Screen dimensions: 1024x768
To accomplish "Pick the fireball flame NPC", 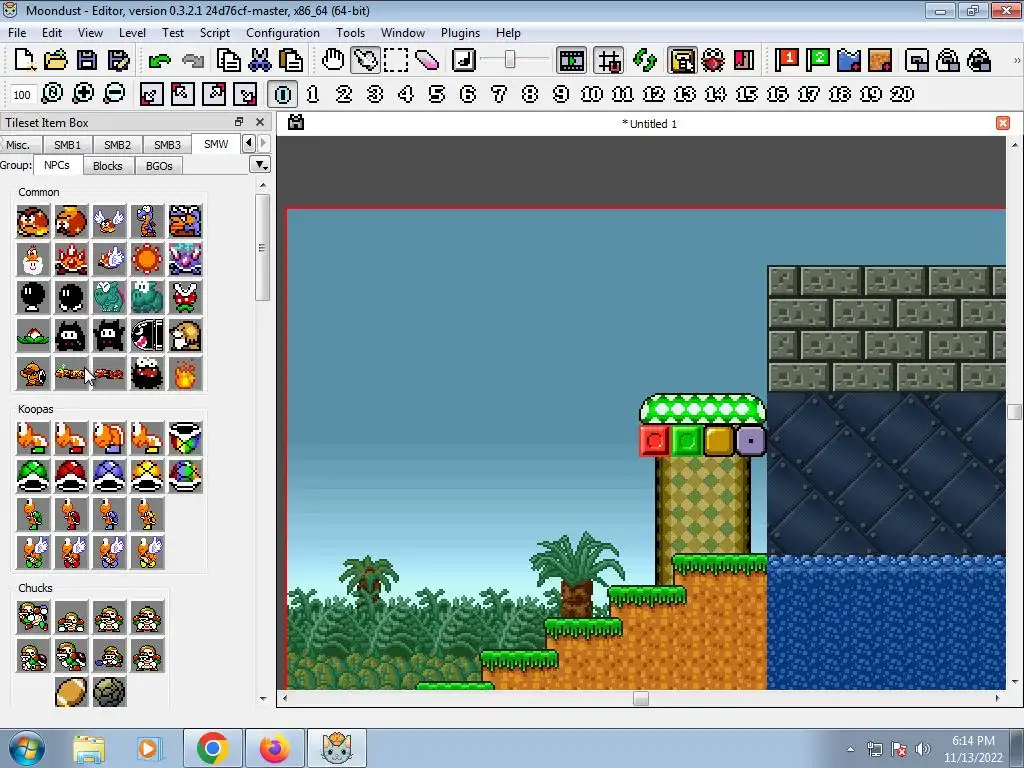I will click(x=185, y=374).
